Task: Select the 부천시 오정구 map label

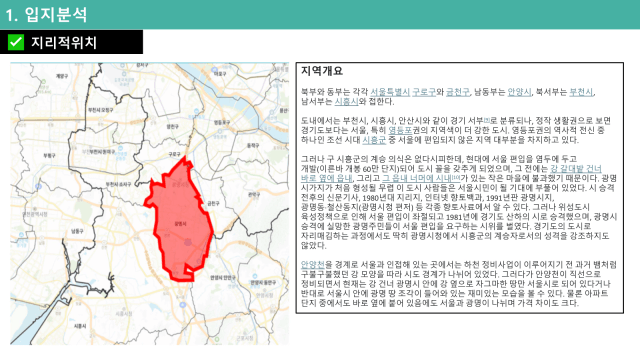Action: coord(100,110)
